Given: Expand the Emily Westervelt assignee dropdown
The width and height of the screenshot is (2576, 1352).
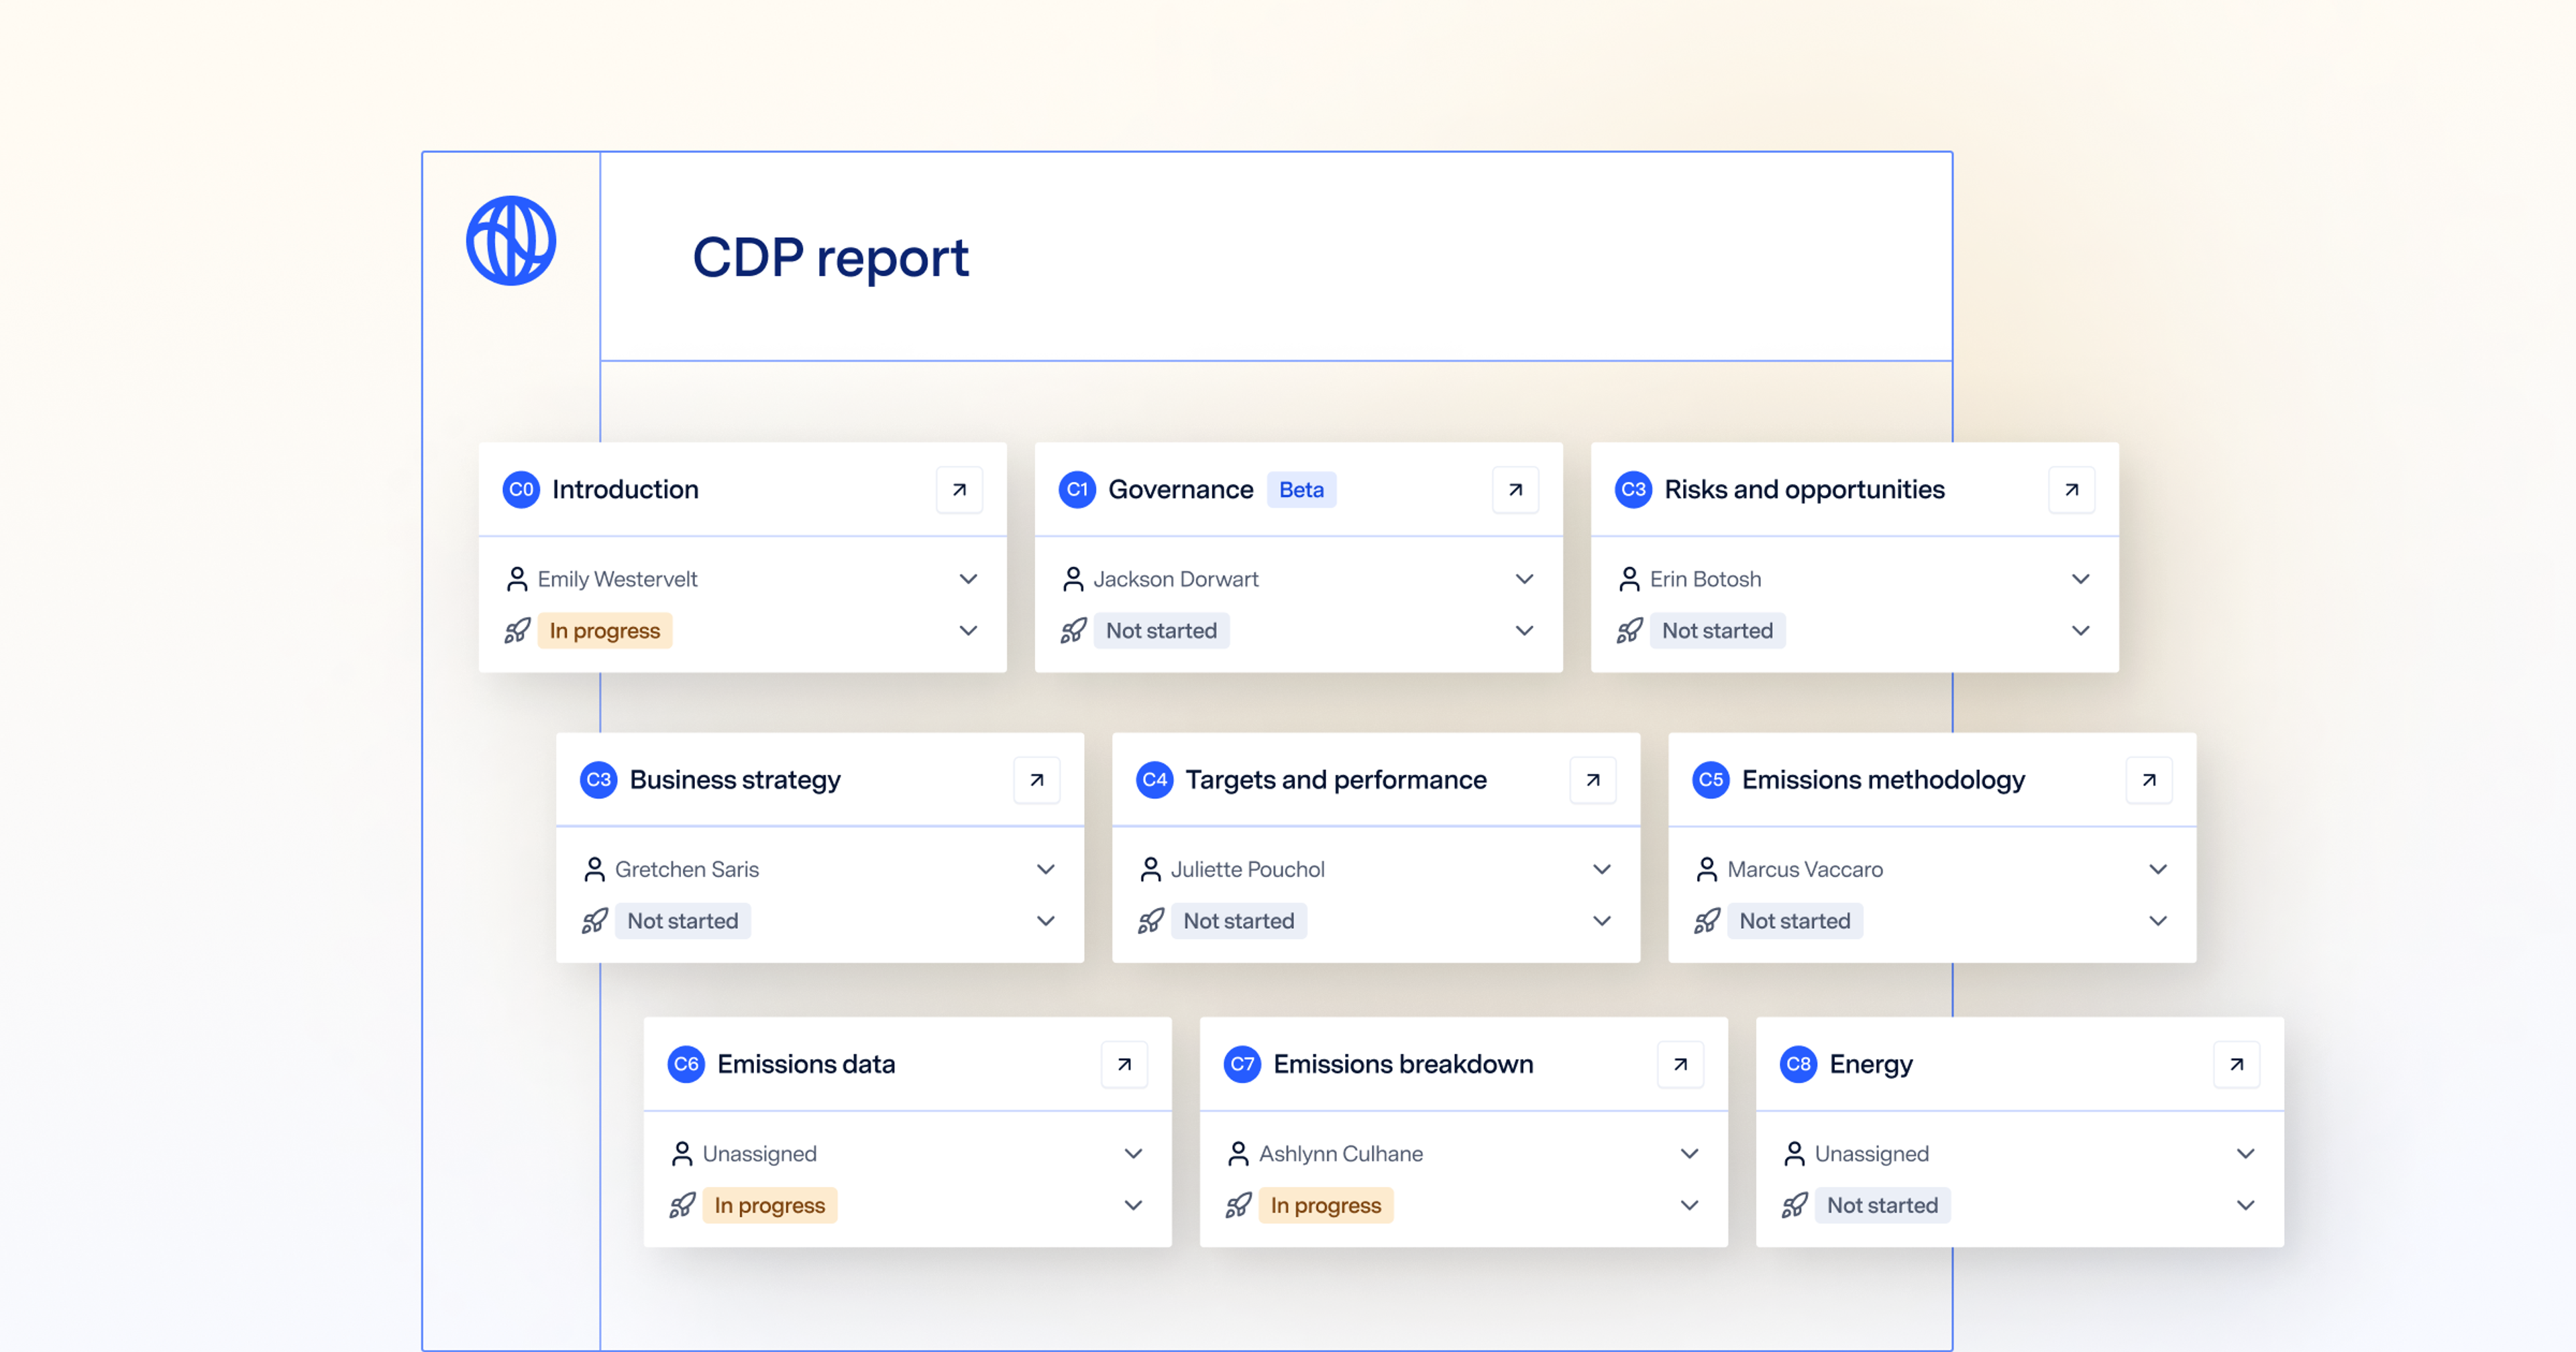Looking at the screenshot, I should [968, 579].
